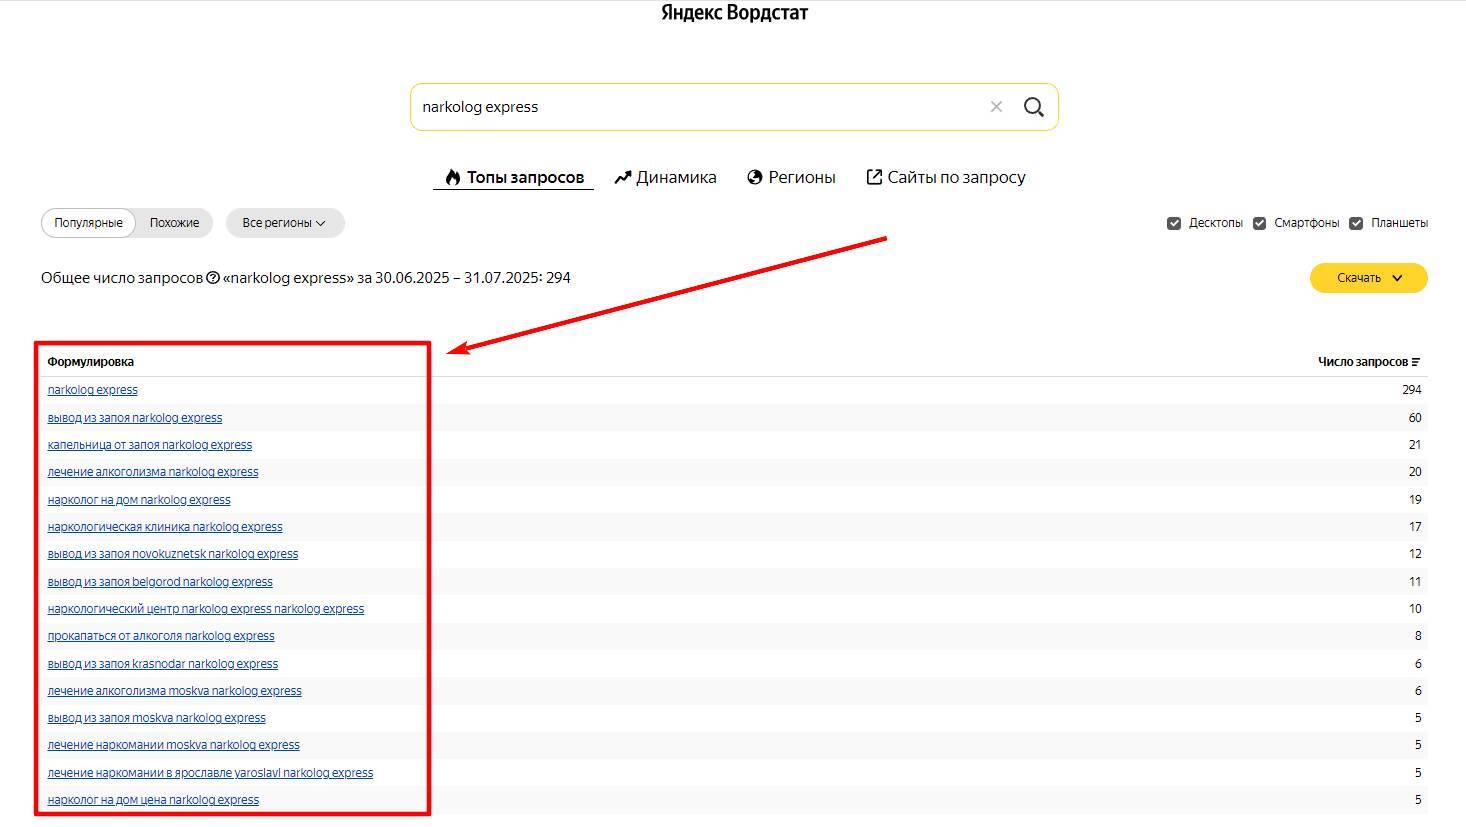This screenshot has height=827, width=1466.
Task: Click the magnifying glass search icon
Action: tap(1033, 107)
